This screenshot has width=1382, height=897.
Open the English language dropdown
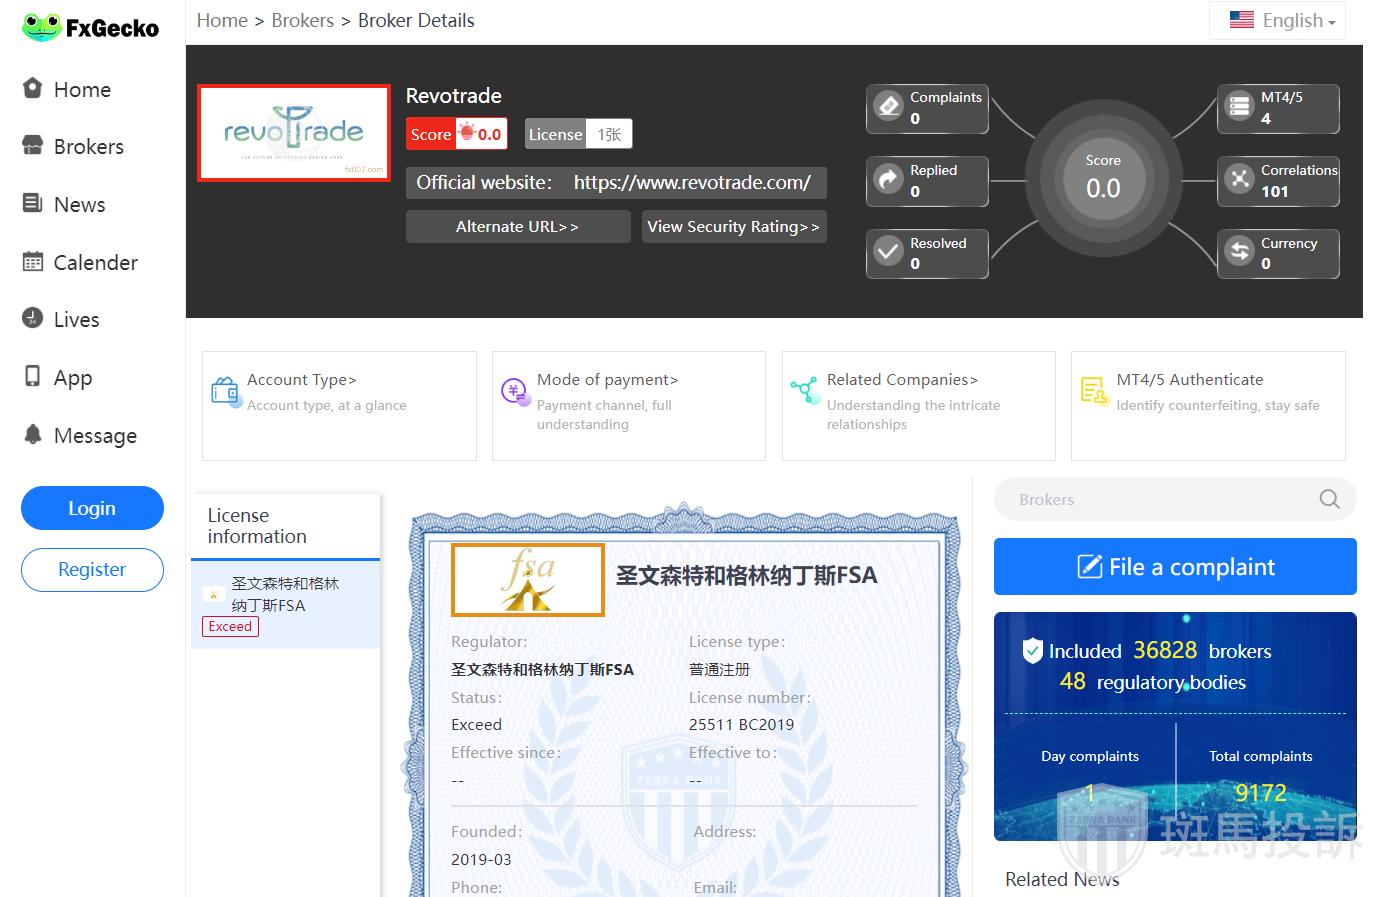coord(1282,21)
